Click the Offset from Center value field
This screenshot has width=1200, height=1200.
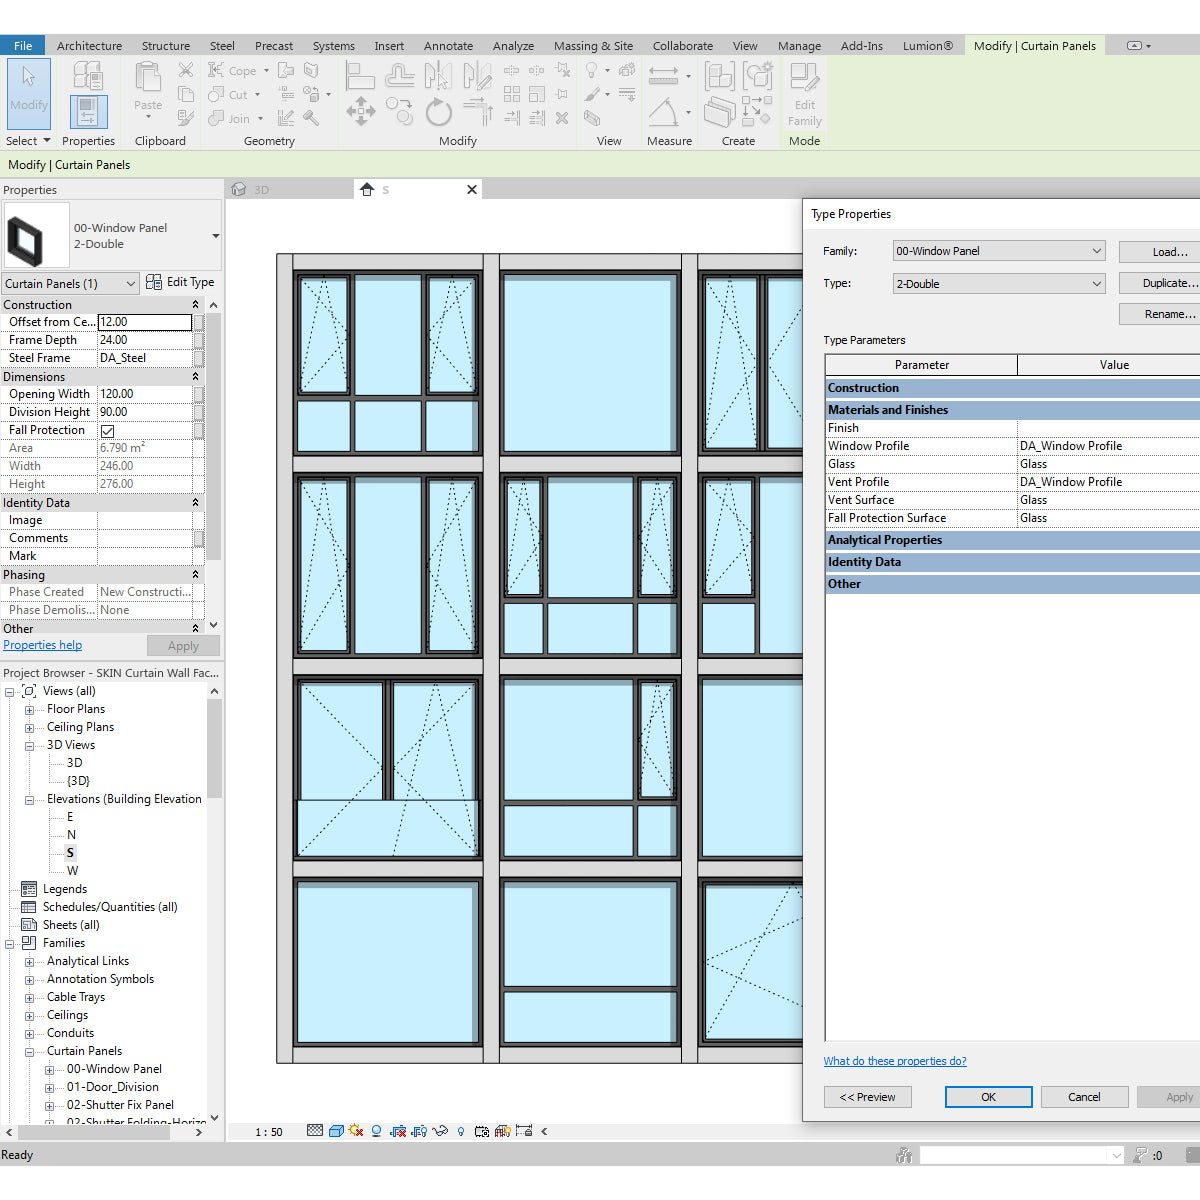click(144, 322)
